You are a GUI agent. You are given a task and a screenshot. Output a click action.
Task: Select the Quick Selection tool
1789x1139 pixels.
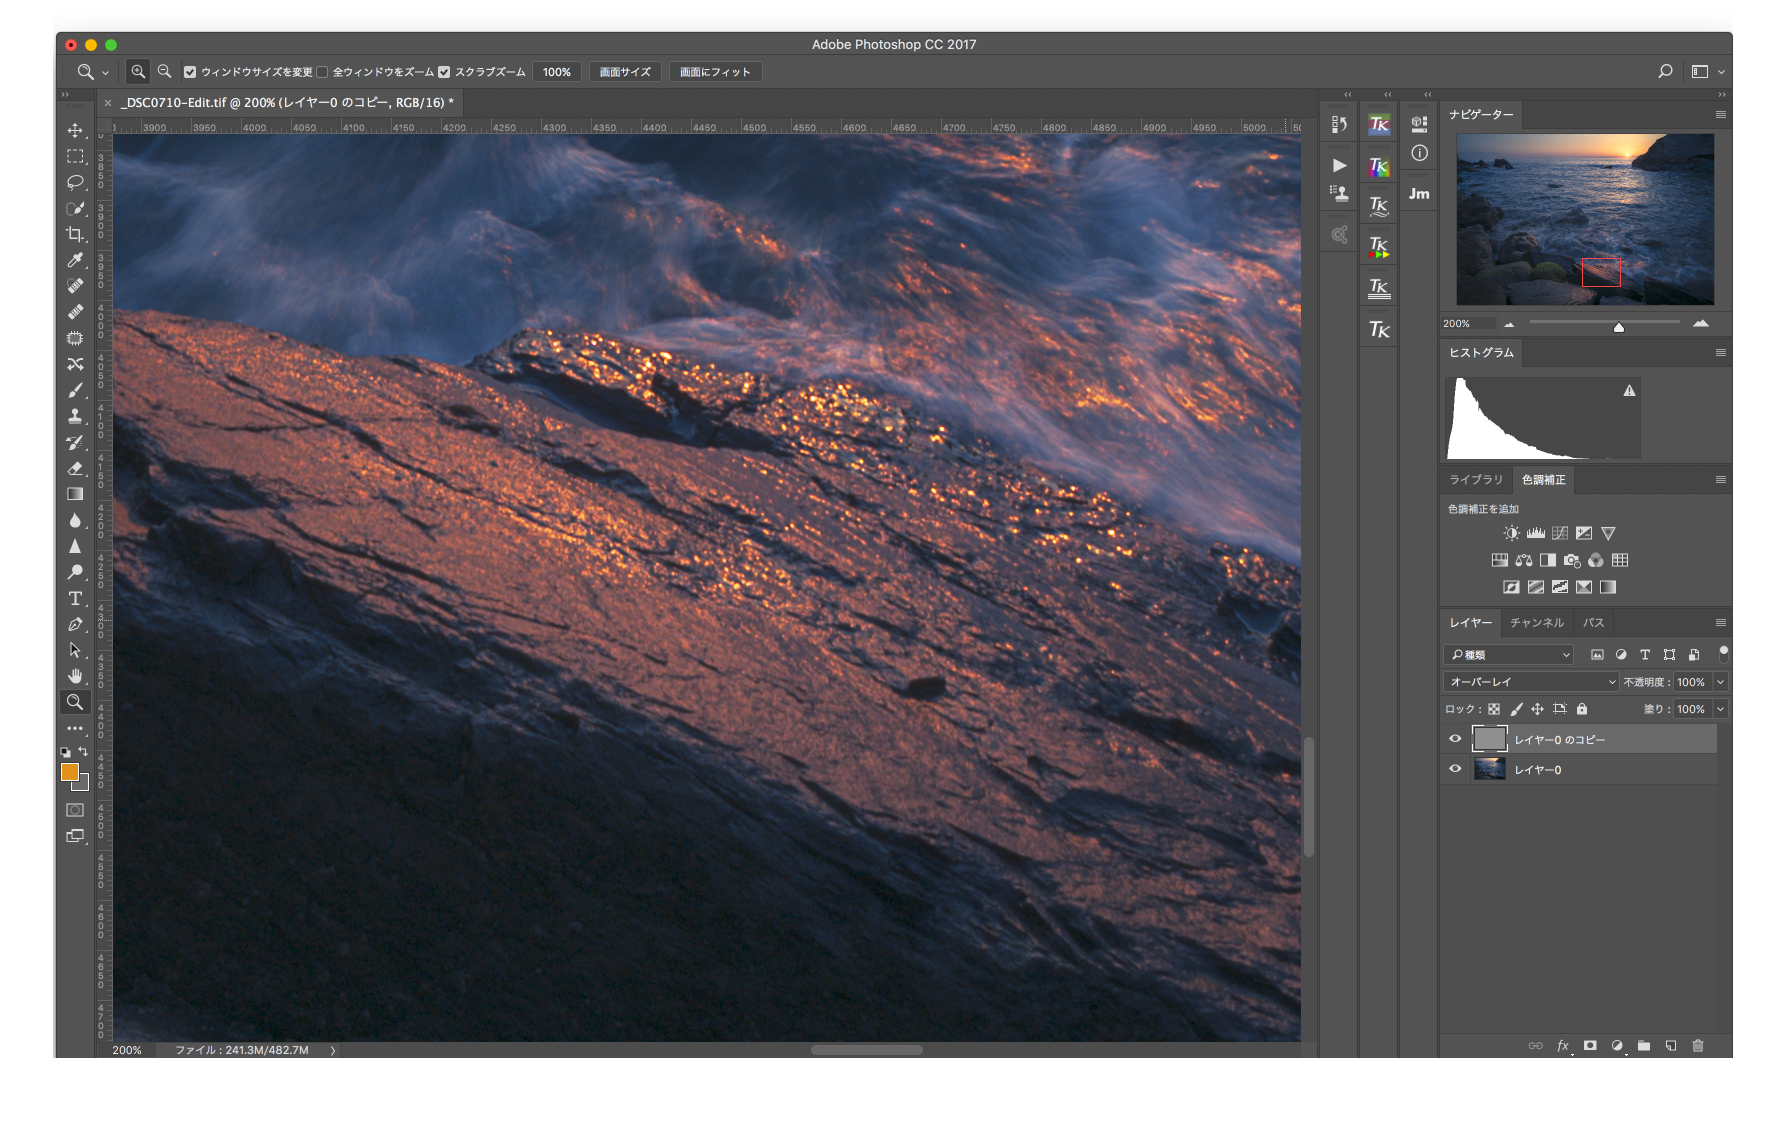point(75,208)
